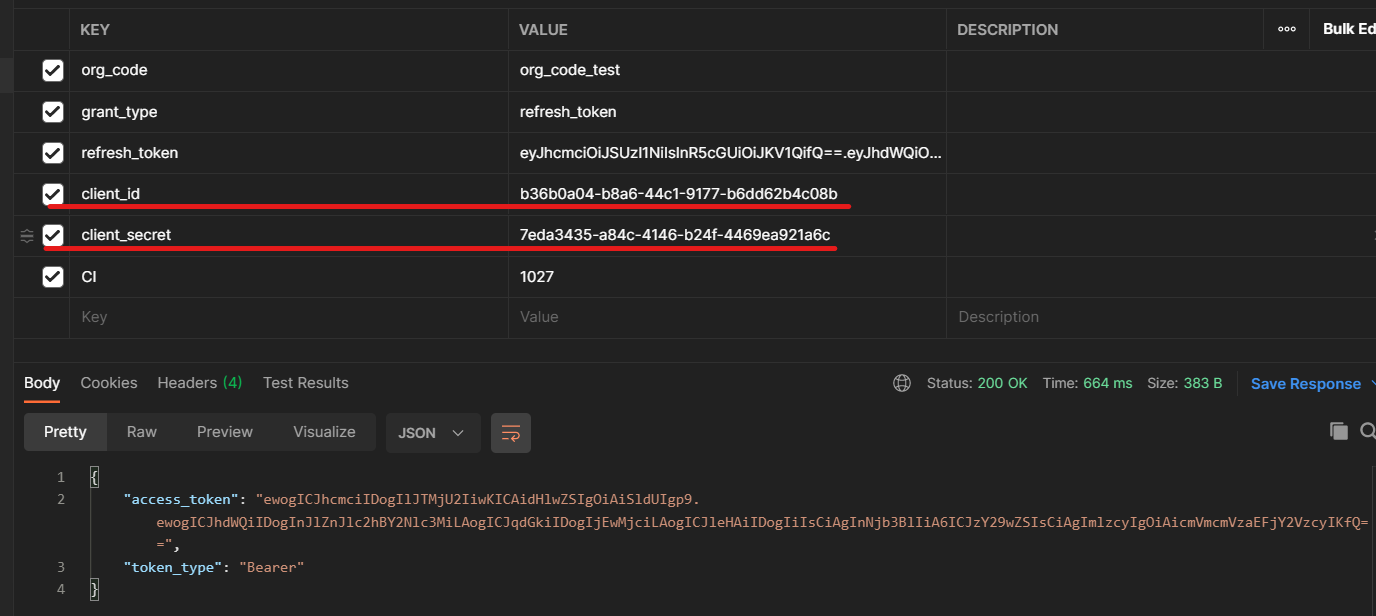Select the Test Results tab

[305, 383]
